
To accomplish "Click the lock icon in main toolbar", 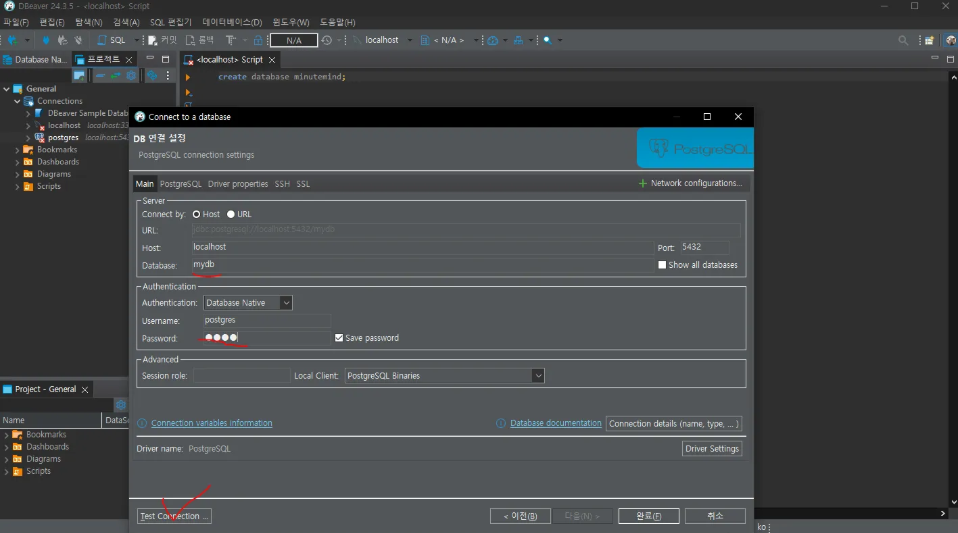I will click(x=258, y=40).
